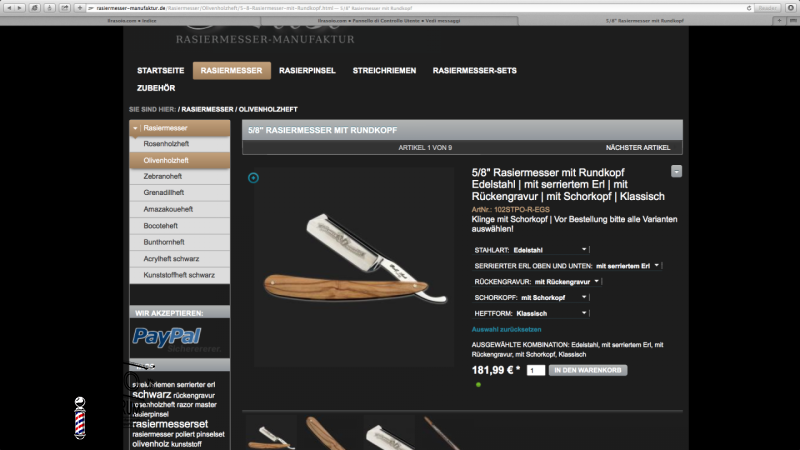Collapse the Rasiermesser sidebar category arrow

135,128
